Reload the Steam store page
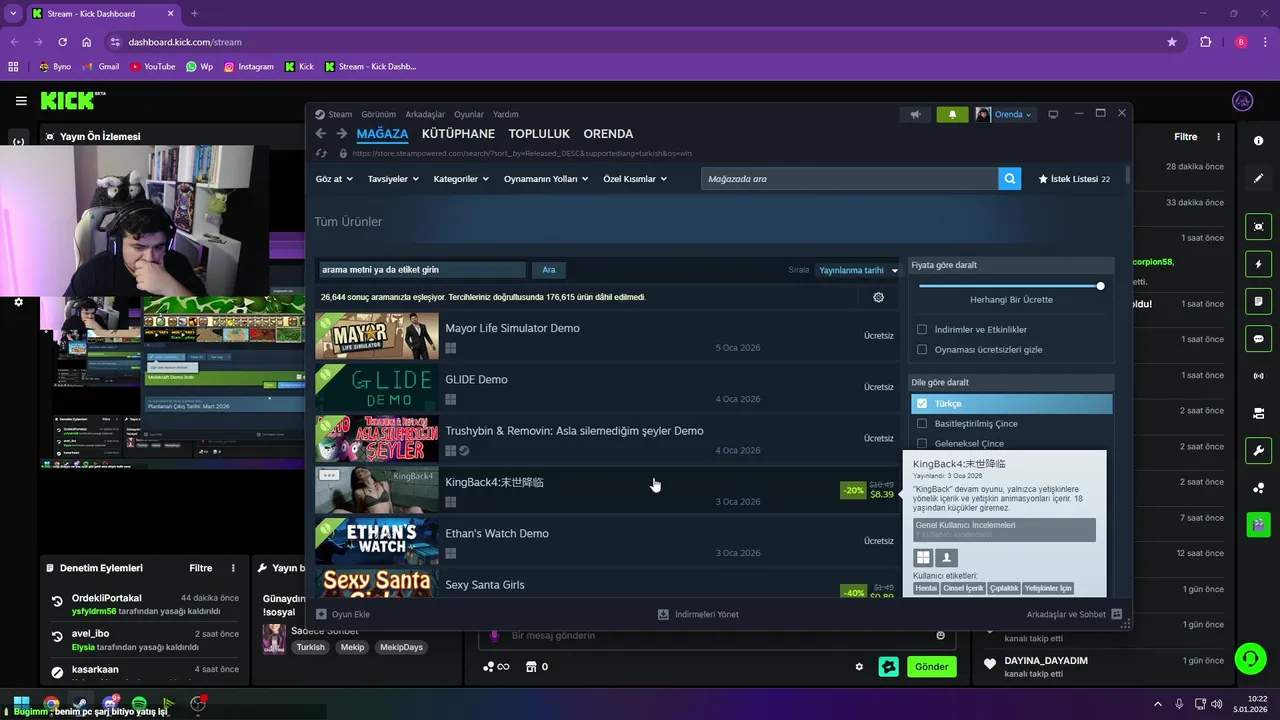1280x720 pixels. (321, 153)
